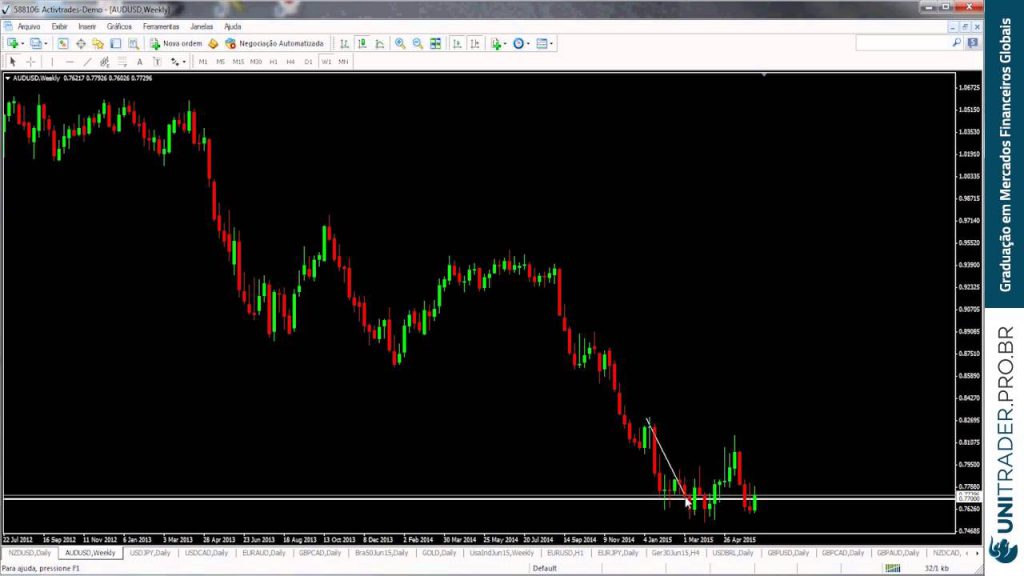Show the Market Watch panel
Viewport: 1024px width, 576px height.
click(63, 44)
